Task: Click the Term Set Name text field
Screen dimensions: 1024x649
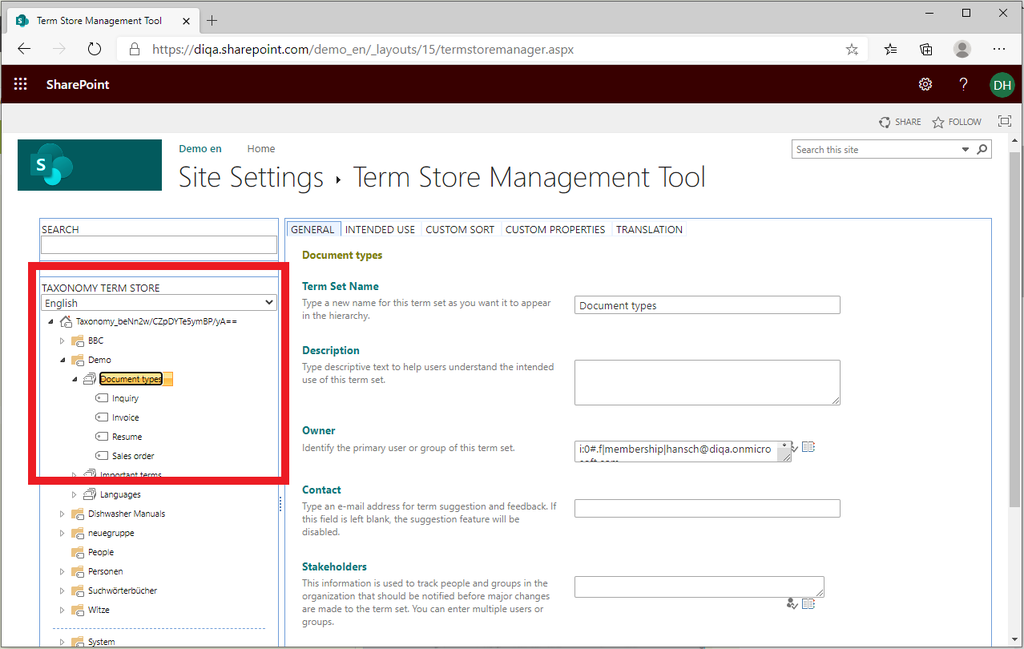Action: pos(707,306)
